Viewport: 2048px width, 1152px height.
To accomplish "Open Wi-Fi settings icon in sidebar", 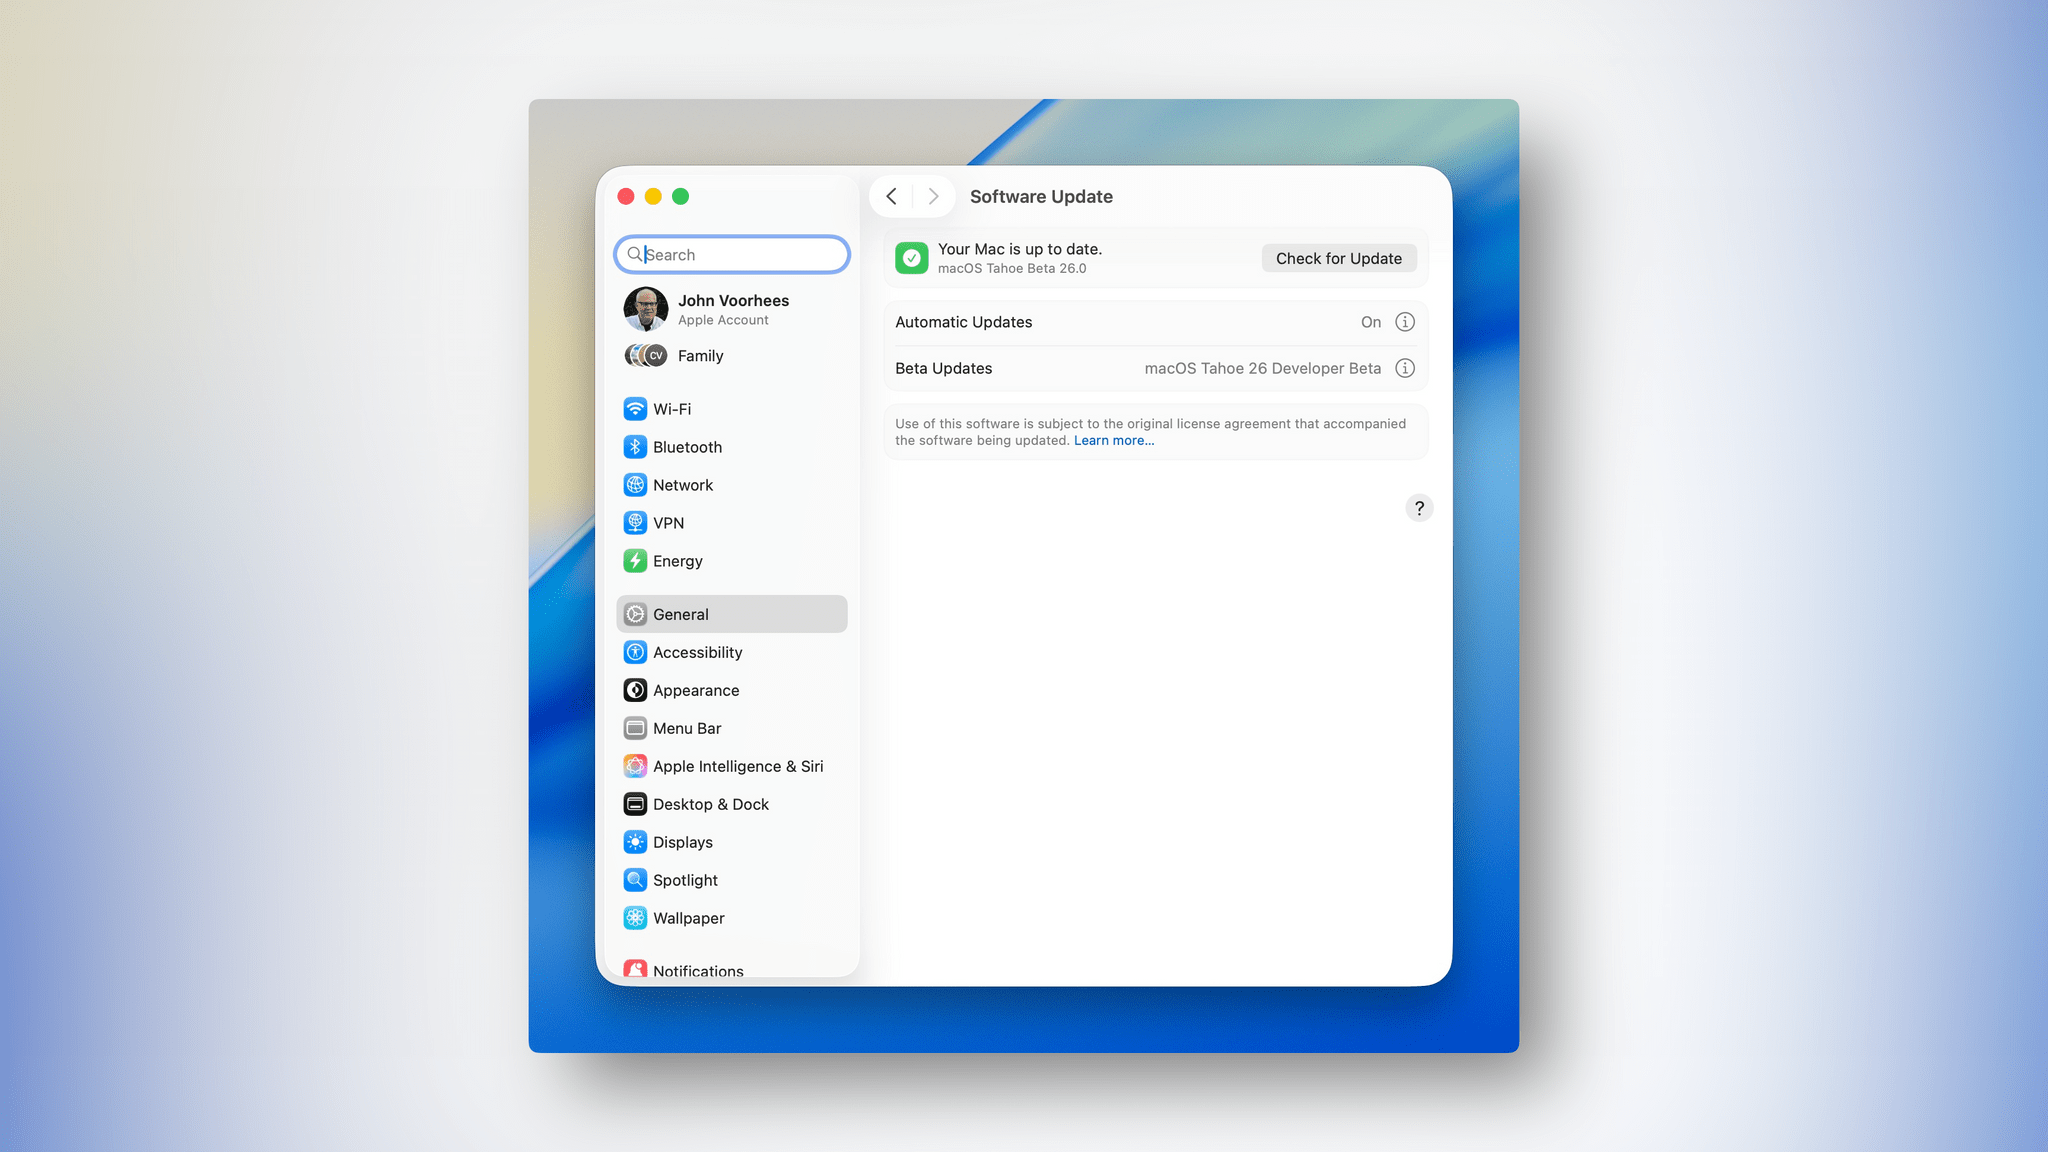I will pos(635,409).
